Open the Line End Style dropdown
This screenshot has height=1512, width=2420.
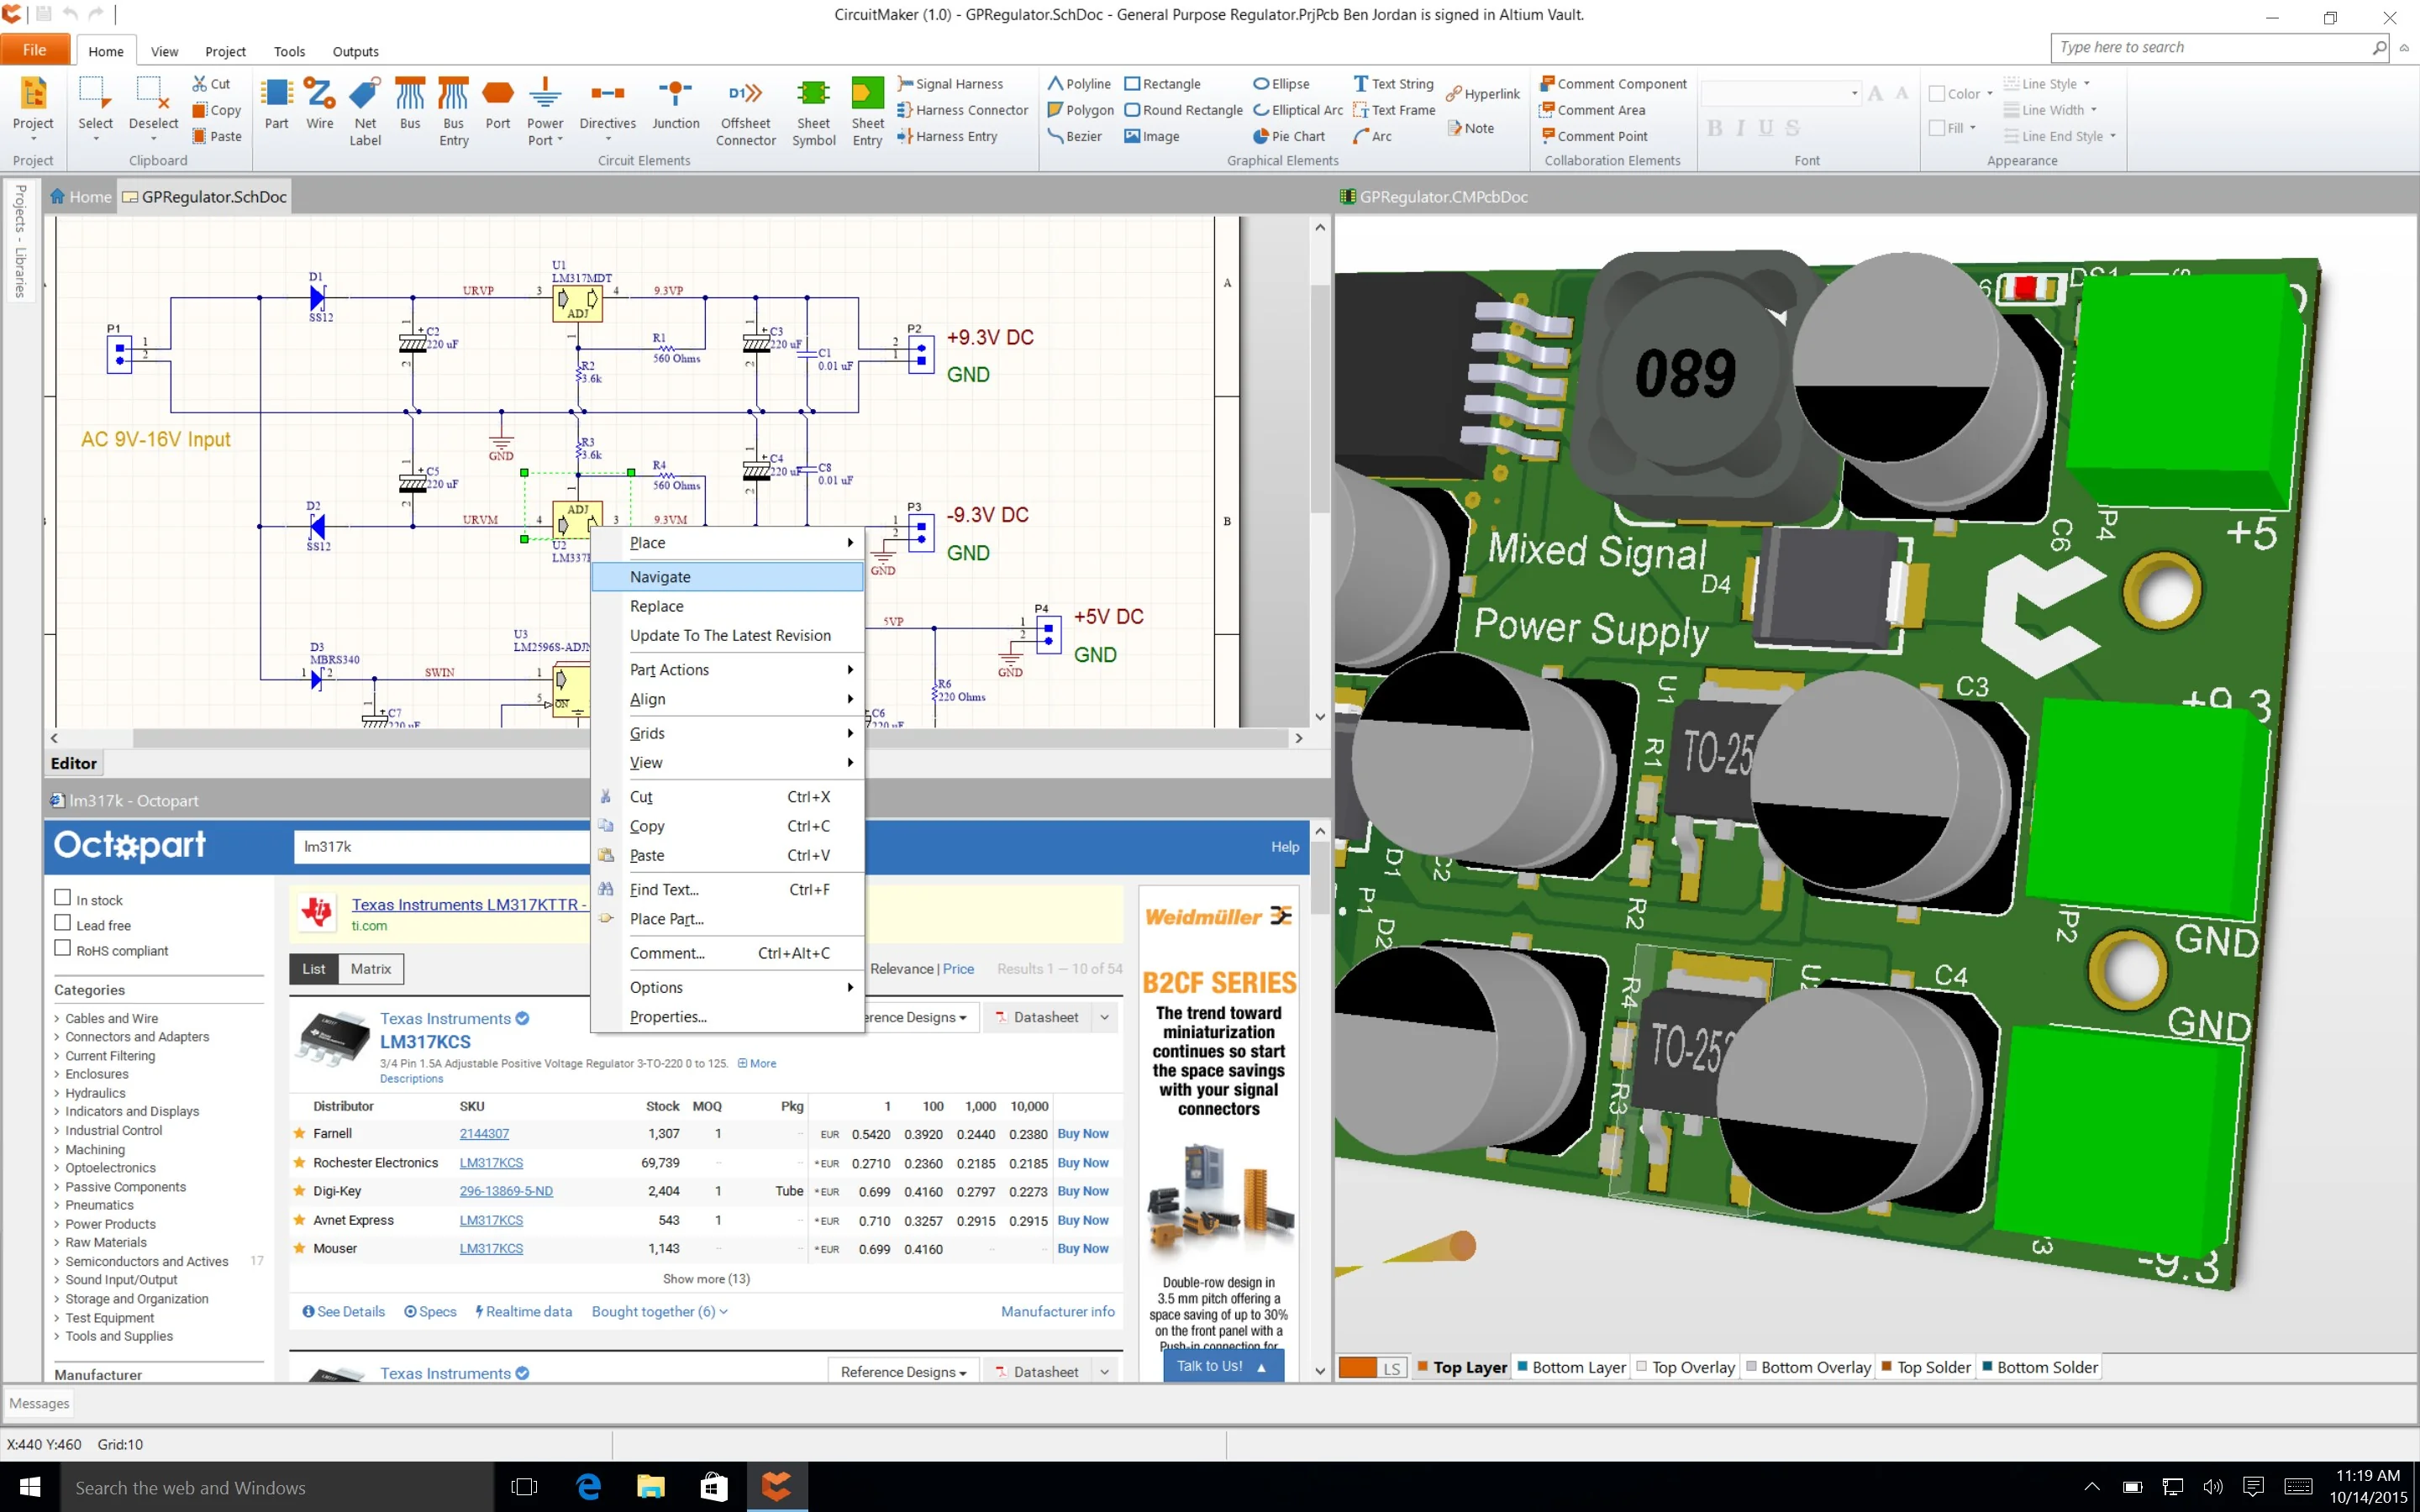tap(2059, 136)
